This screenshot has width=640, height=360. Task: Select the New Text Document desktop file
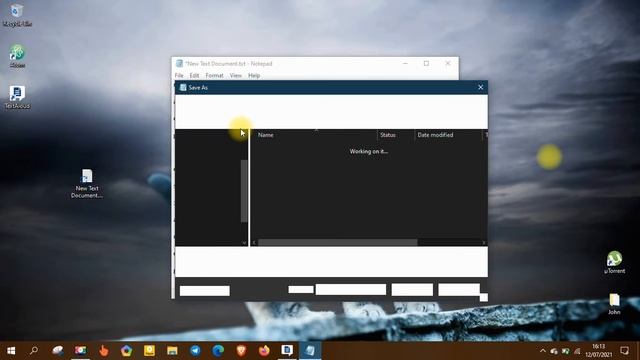(x=87, y=184)
